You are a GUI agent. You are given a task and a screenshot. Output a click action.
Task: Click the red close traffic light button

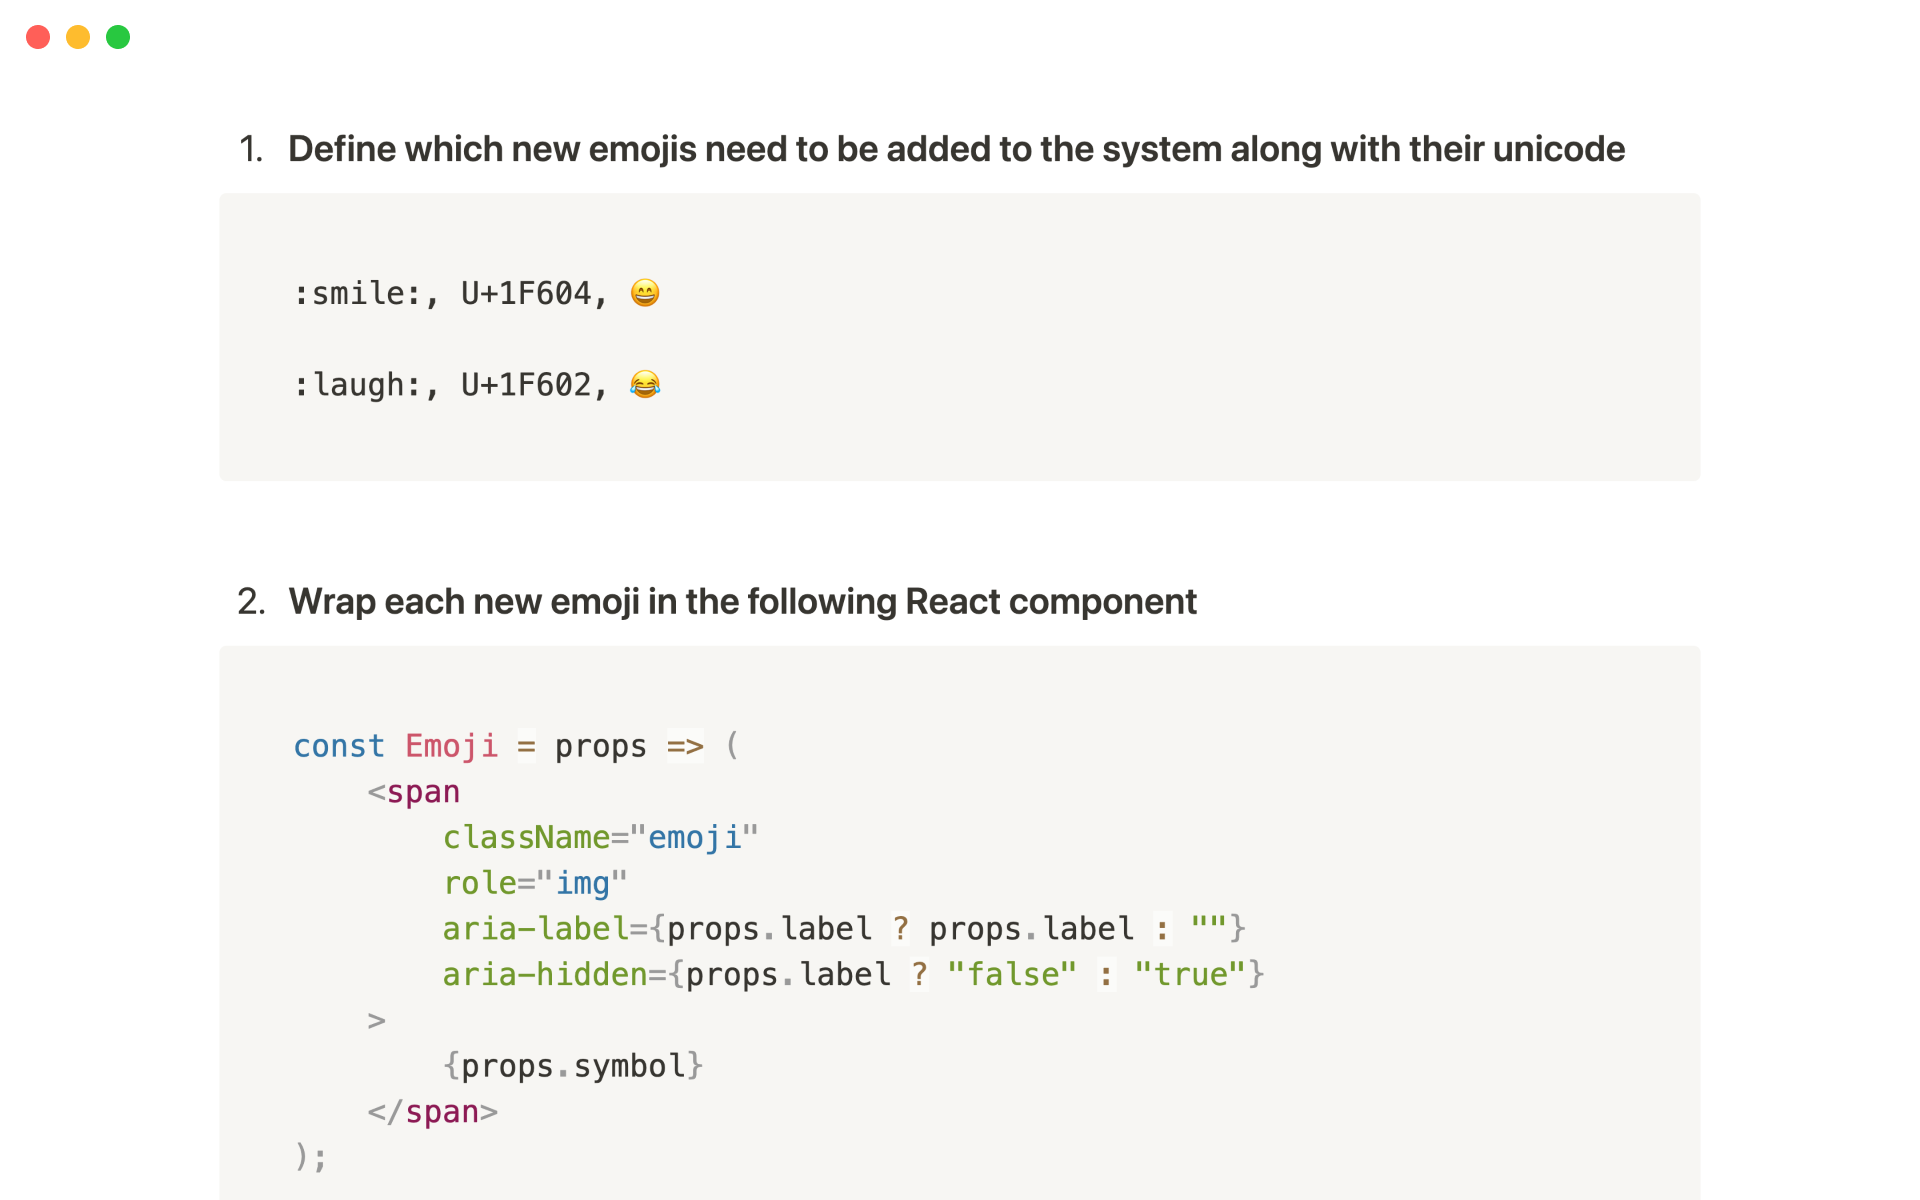(38, 37)
